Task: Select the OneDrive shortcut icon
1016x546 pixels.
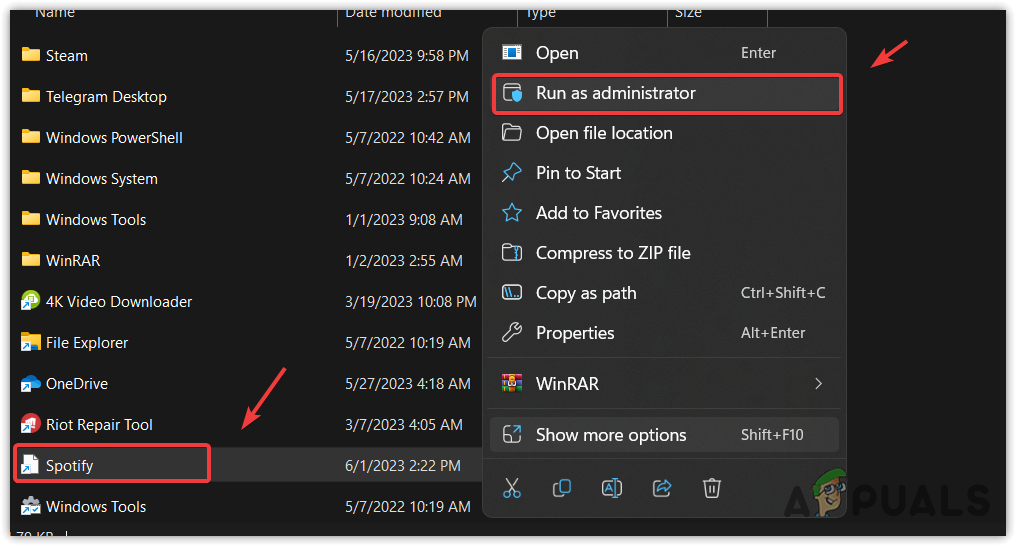Action: point(30,383)
